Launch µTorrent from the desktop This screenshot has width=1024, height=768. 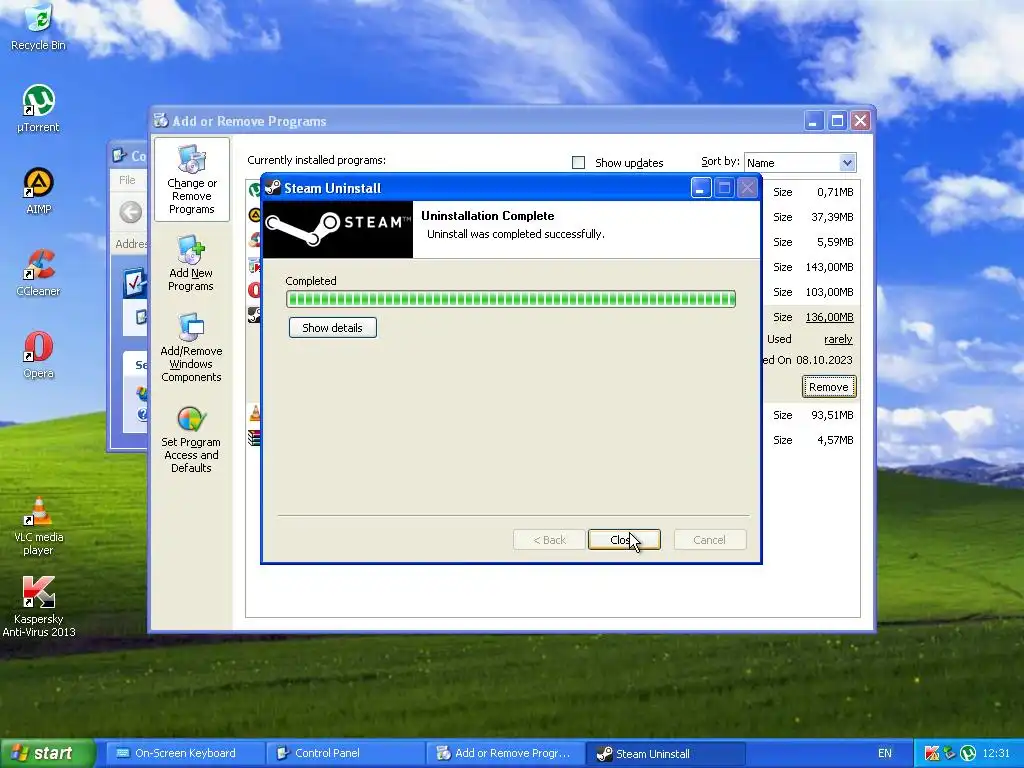tap(39, 108)
